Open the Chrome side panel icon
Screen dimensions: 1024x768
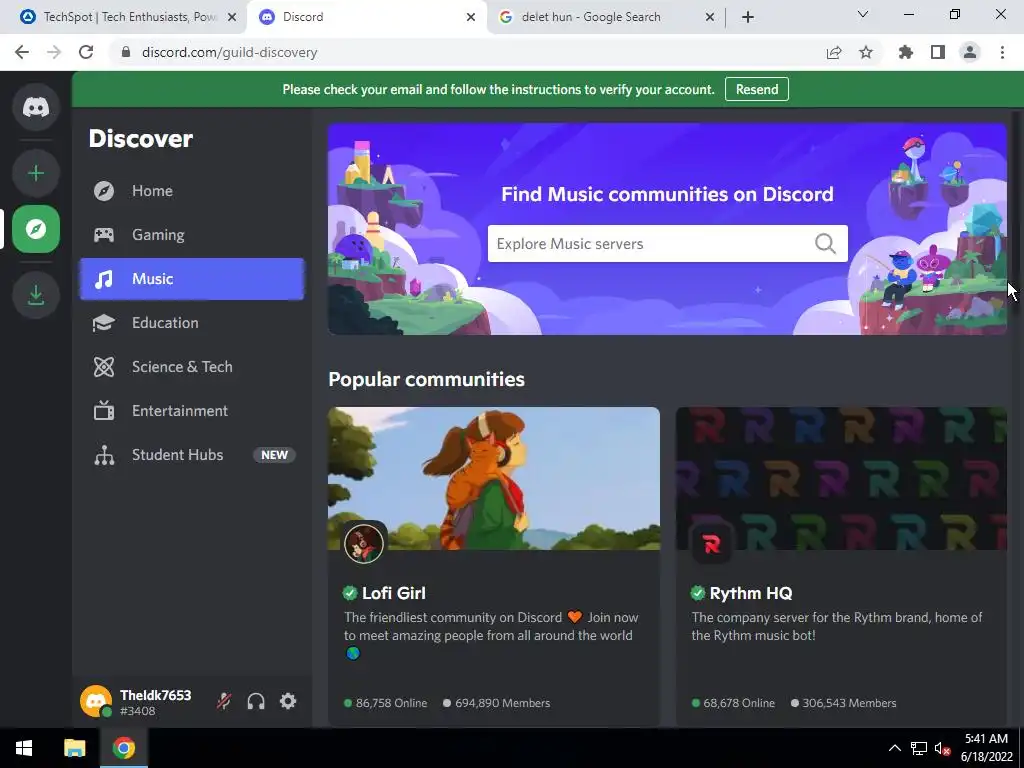click(x=938, y=52)
